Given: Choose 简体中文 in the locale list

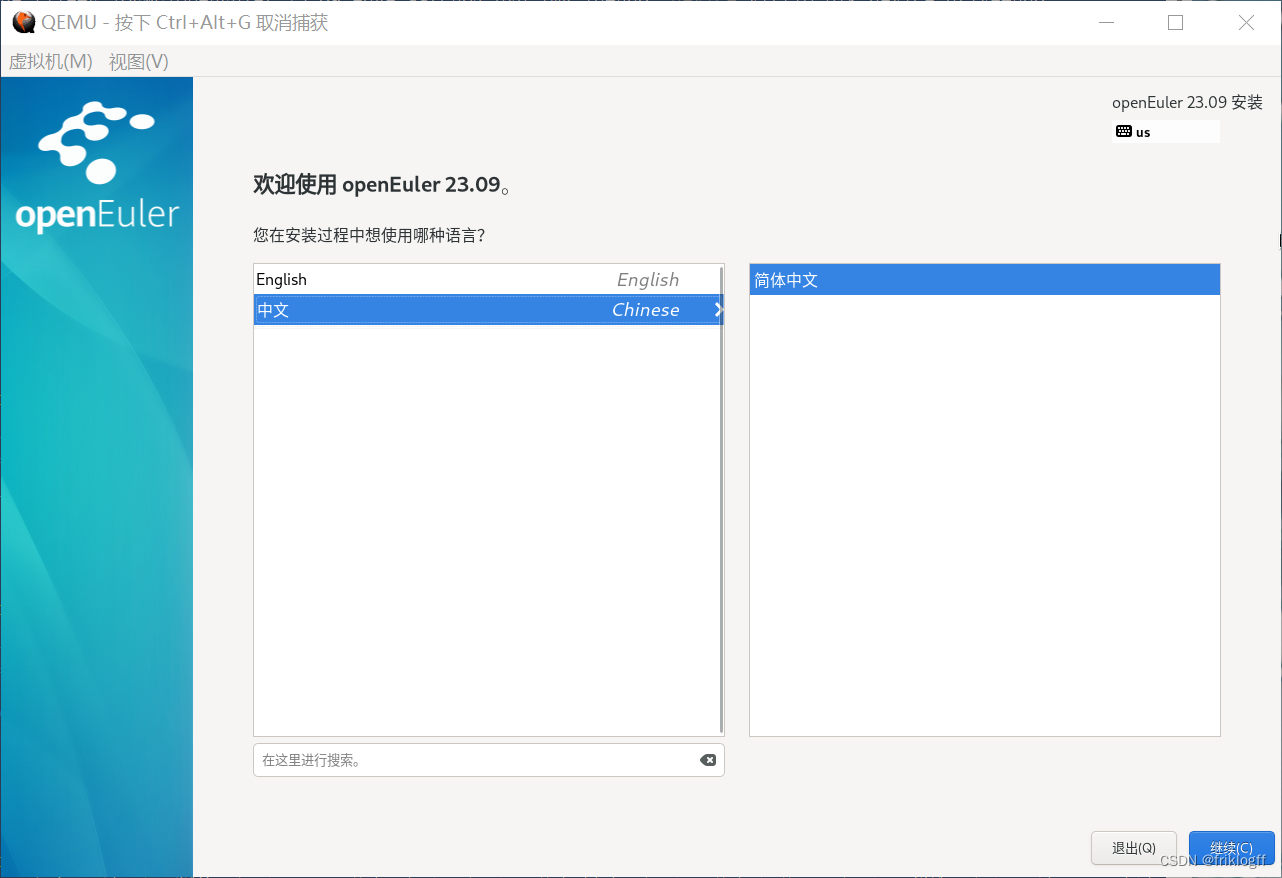Looking at the screenshot, I should tap(984, 280).
